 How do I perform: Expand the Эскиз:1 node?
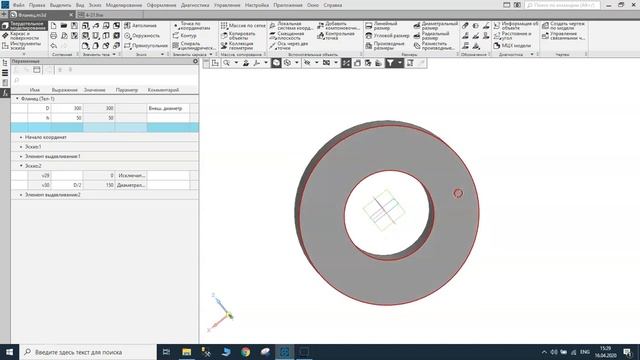(x=21, y=147)
